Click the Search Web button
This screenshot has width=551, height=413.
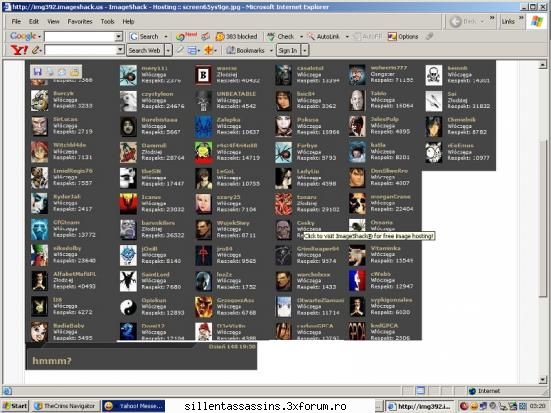click(x=145, y=50)
